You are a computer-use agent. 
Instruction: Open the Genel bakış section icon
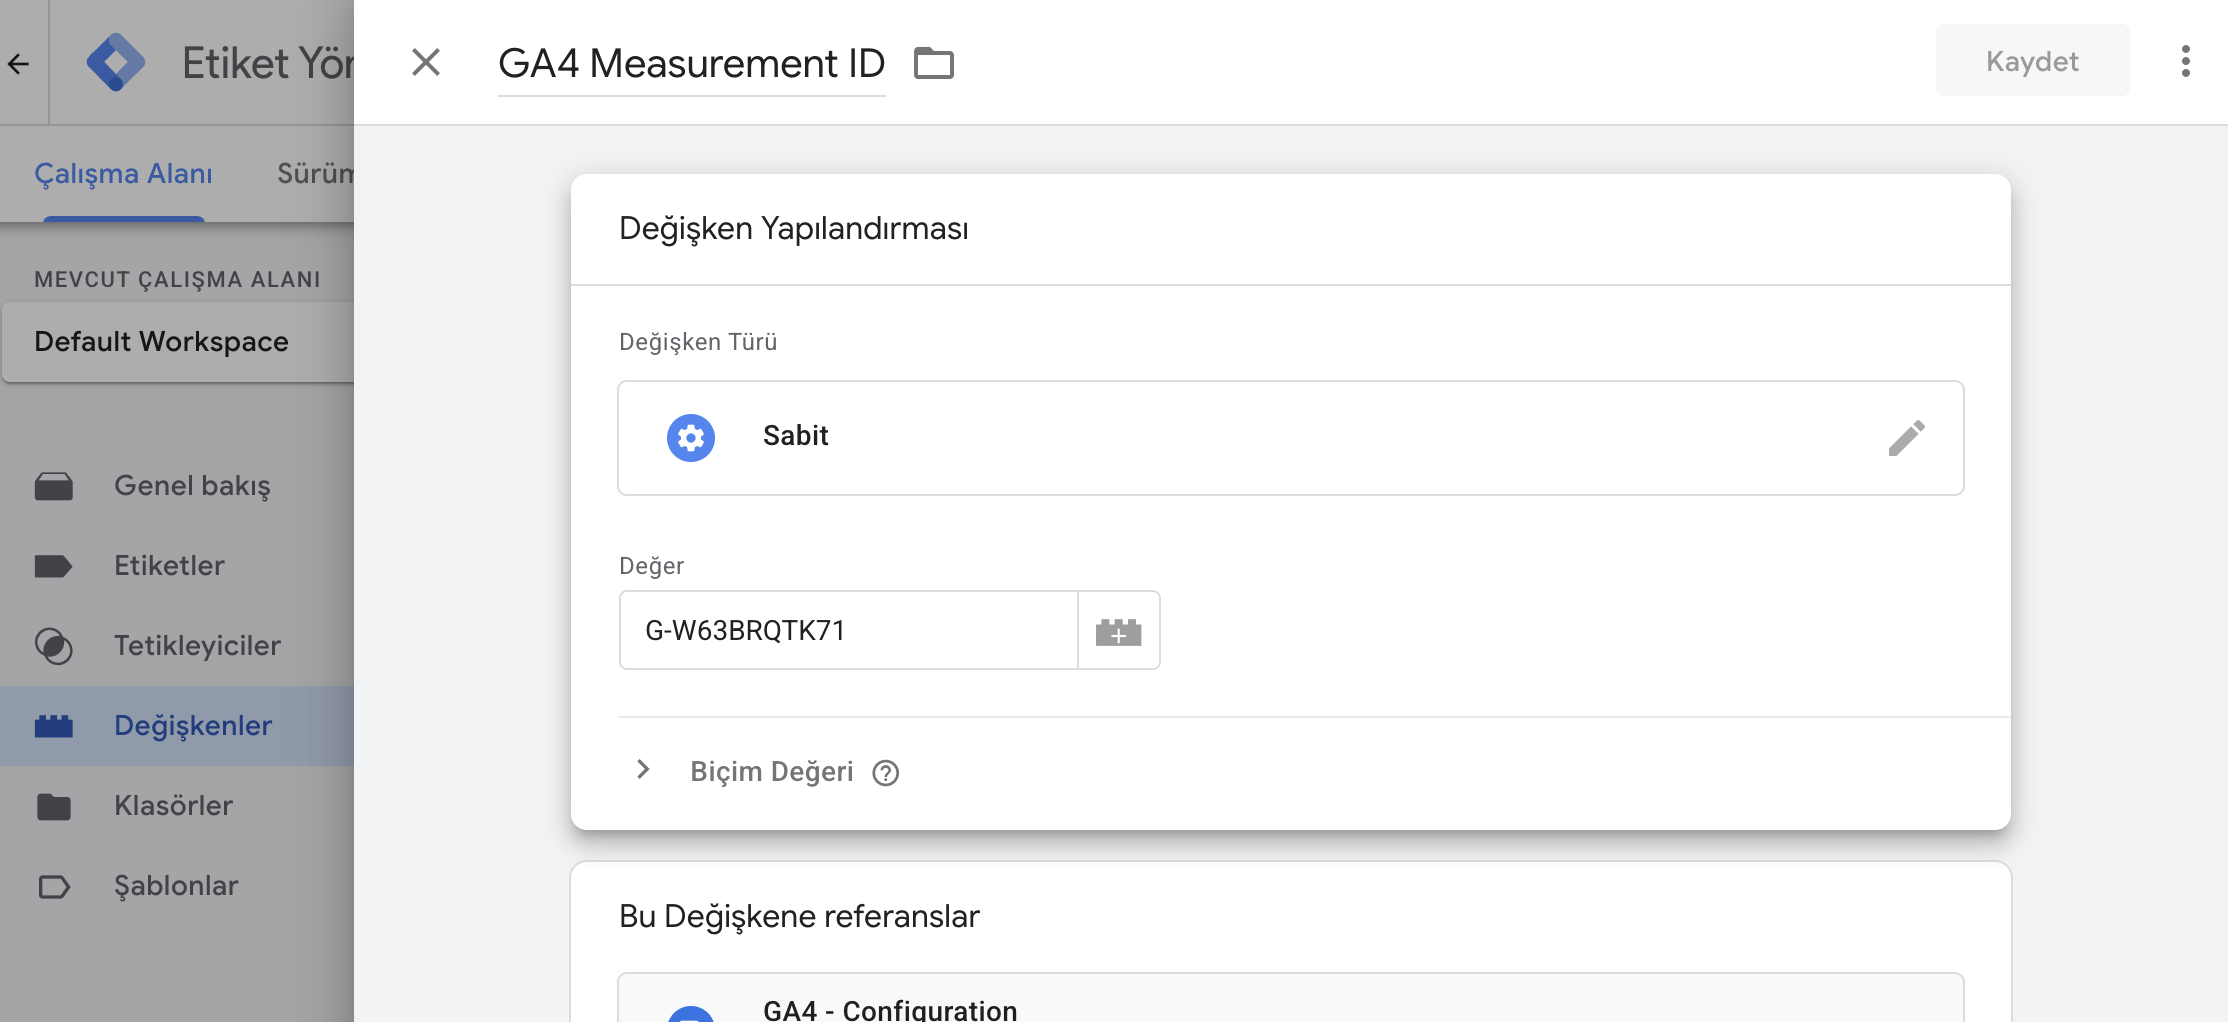(x=54, y=486)
